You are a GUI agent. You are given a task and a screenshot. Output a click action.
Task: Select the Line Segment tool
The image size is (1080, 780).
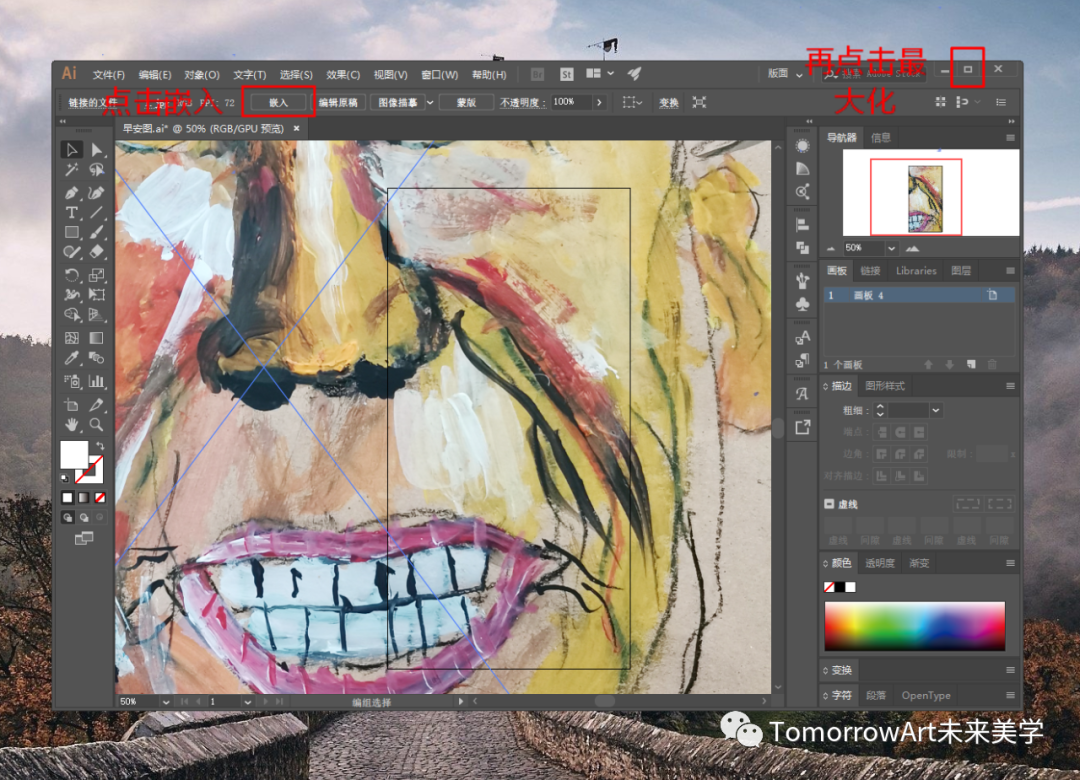click(x=96, y=212)
